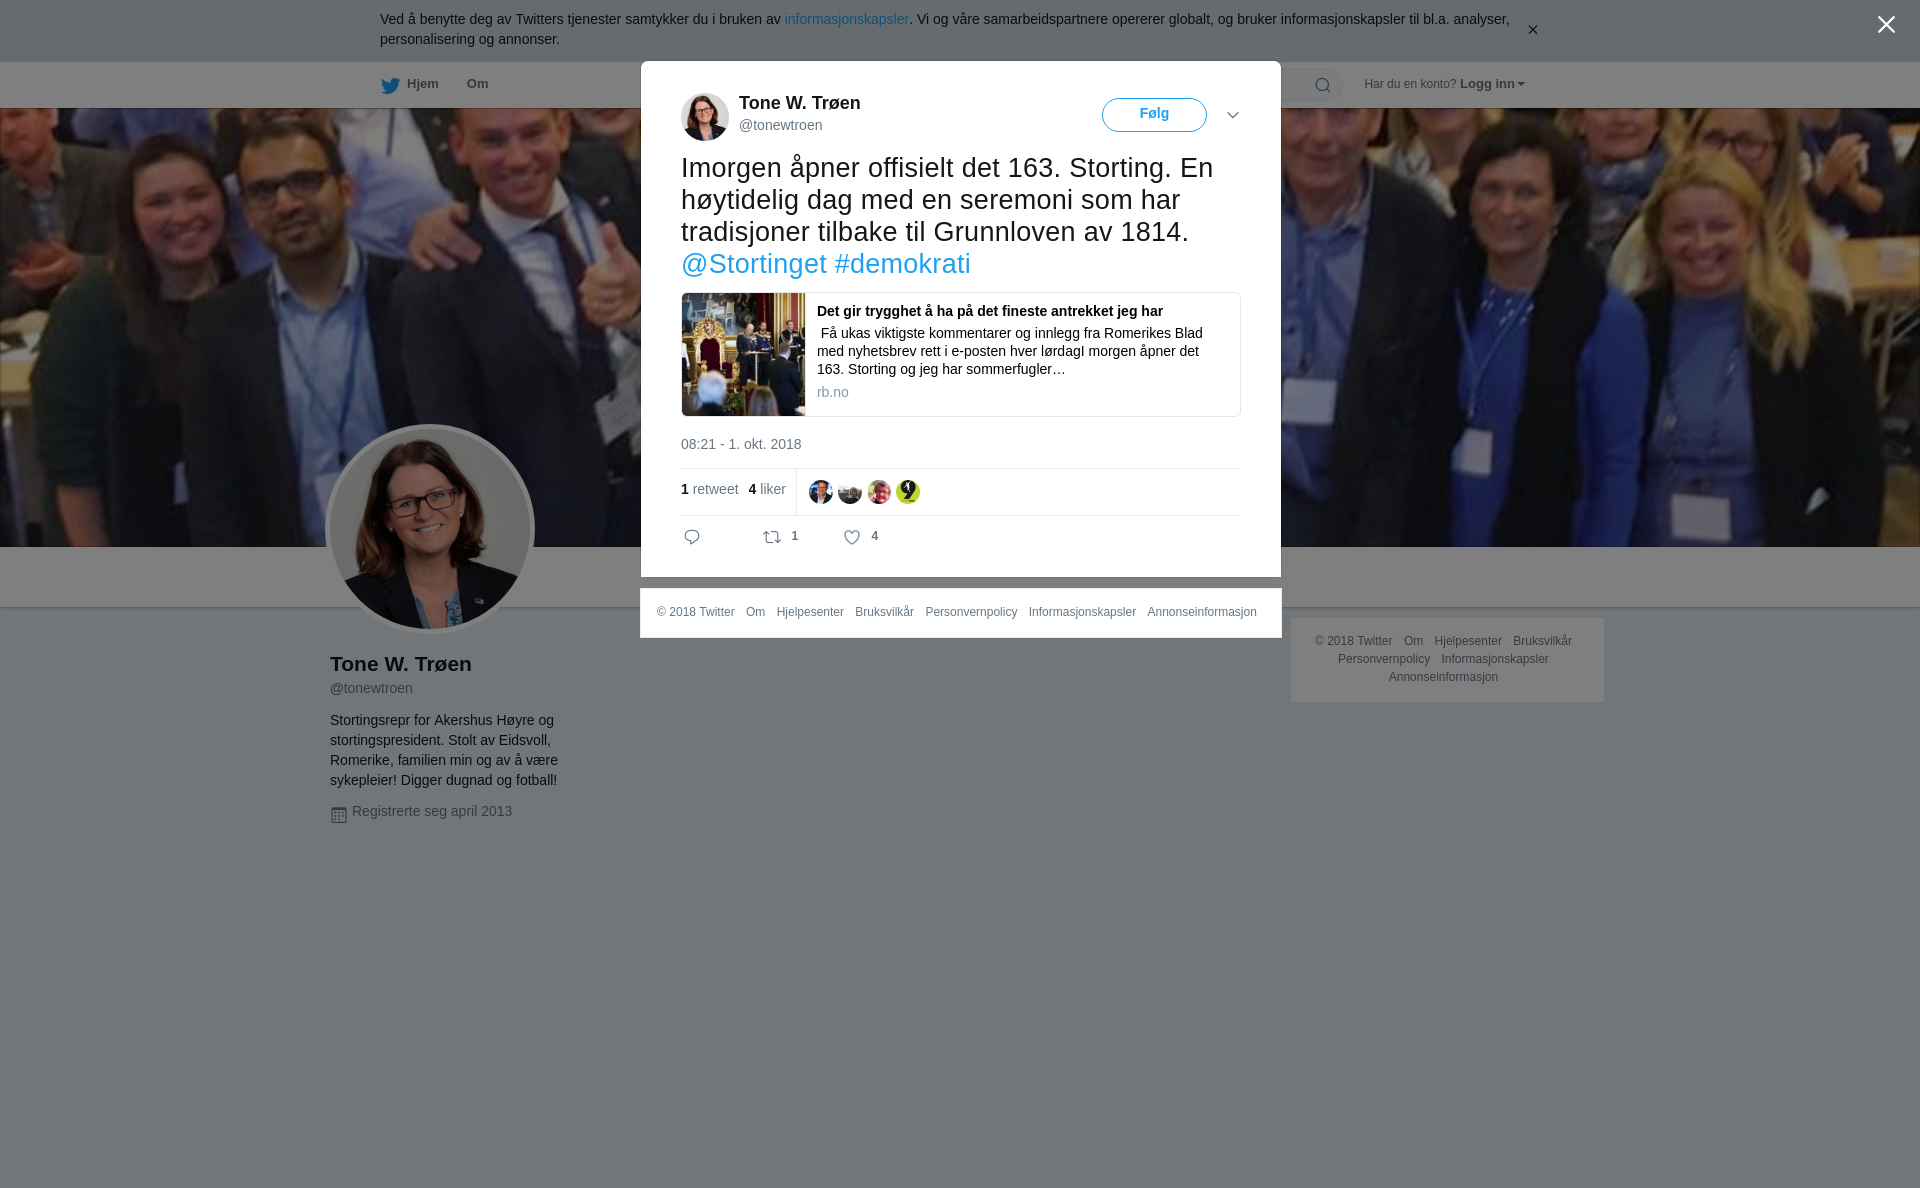Click the first liker's avatar
The height and width of the screenshot is (1188, 1920).
(821, 492)
